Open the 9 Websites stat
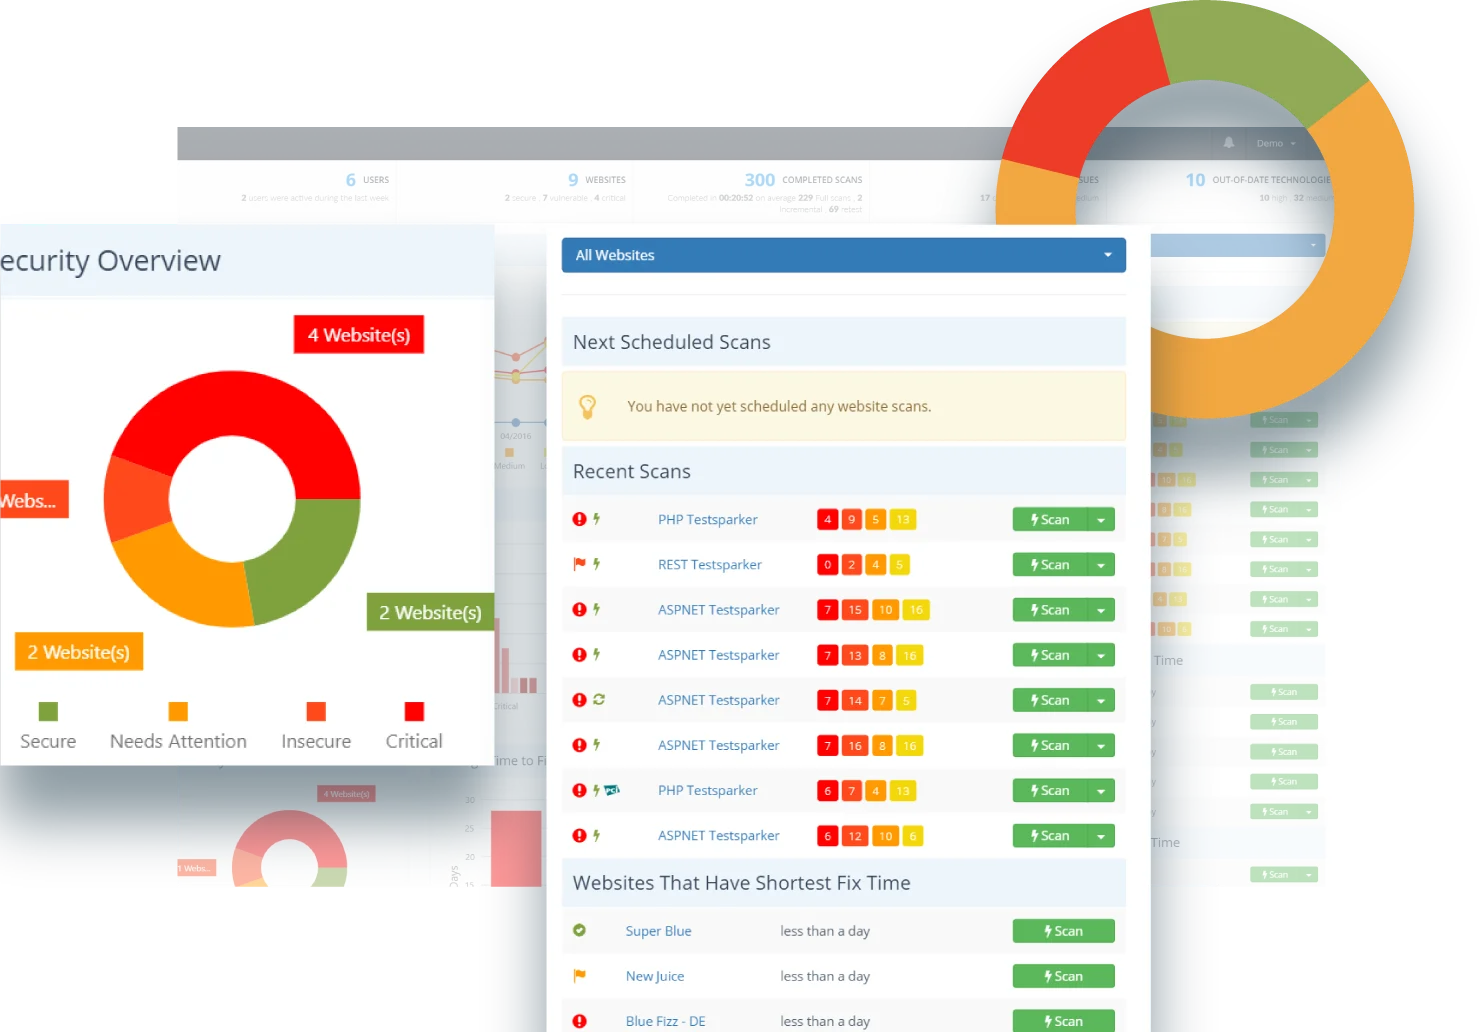Screen dimensions: 1480x1032 [x=596, y=180]
